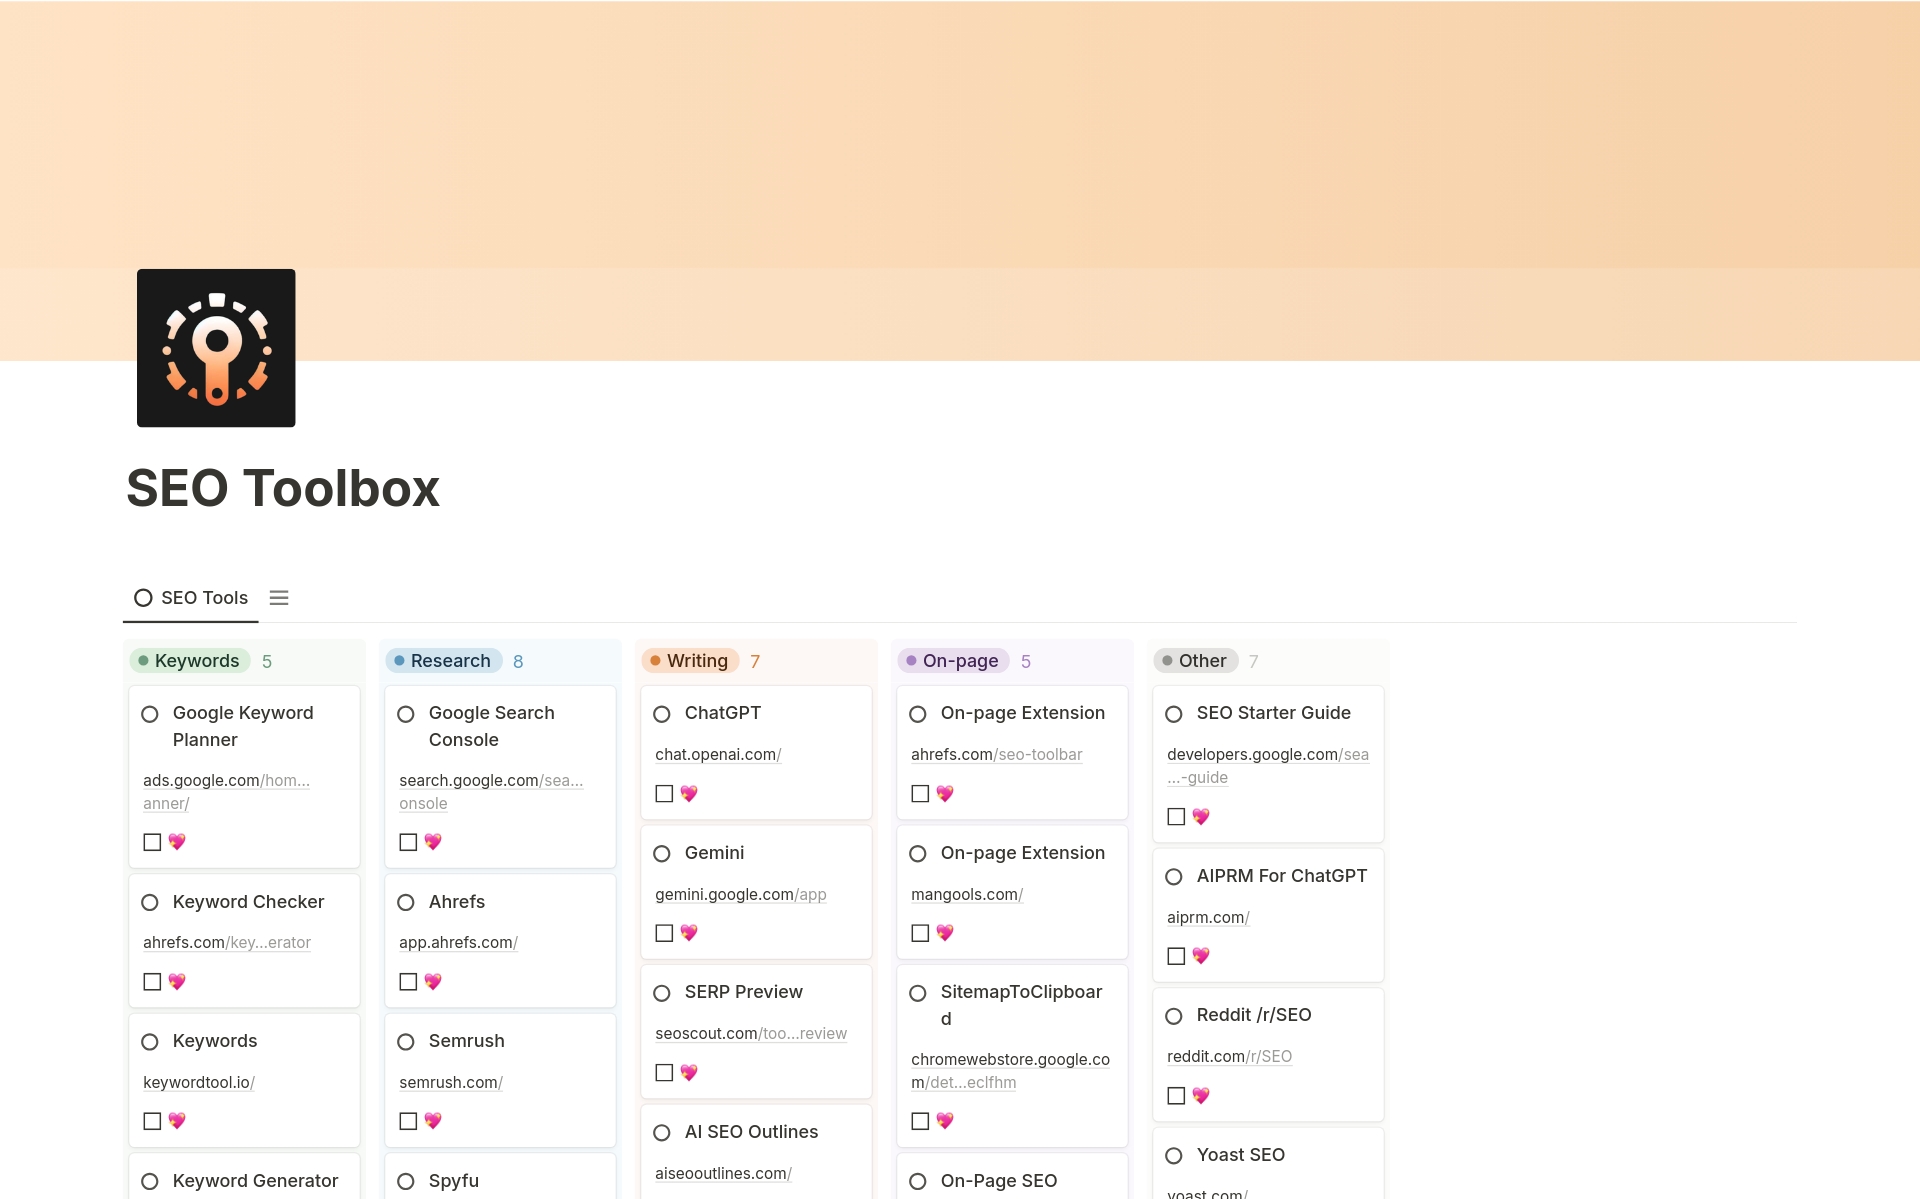Toggle checkbox for ChatGPT entry
This screenshot has width=1920, height=1199.
pyautogui.click(x=664, y=792)
